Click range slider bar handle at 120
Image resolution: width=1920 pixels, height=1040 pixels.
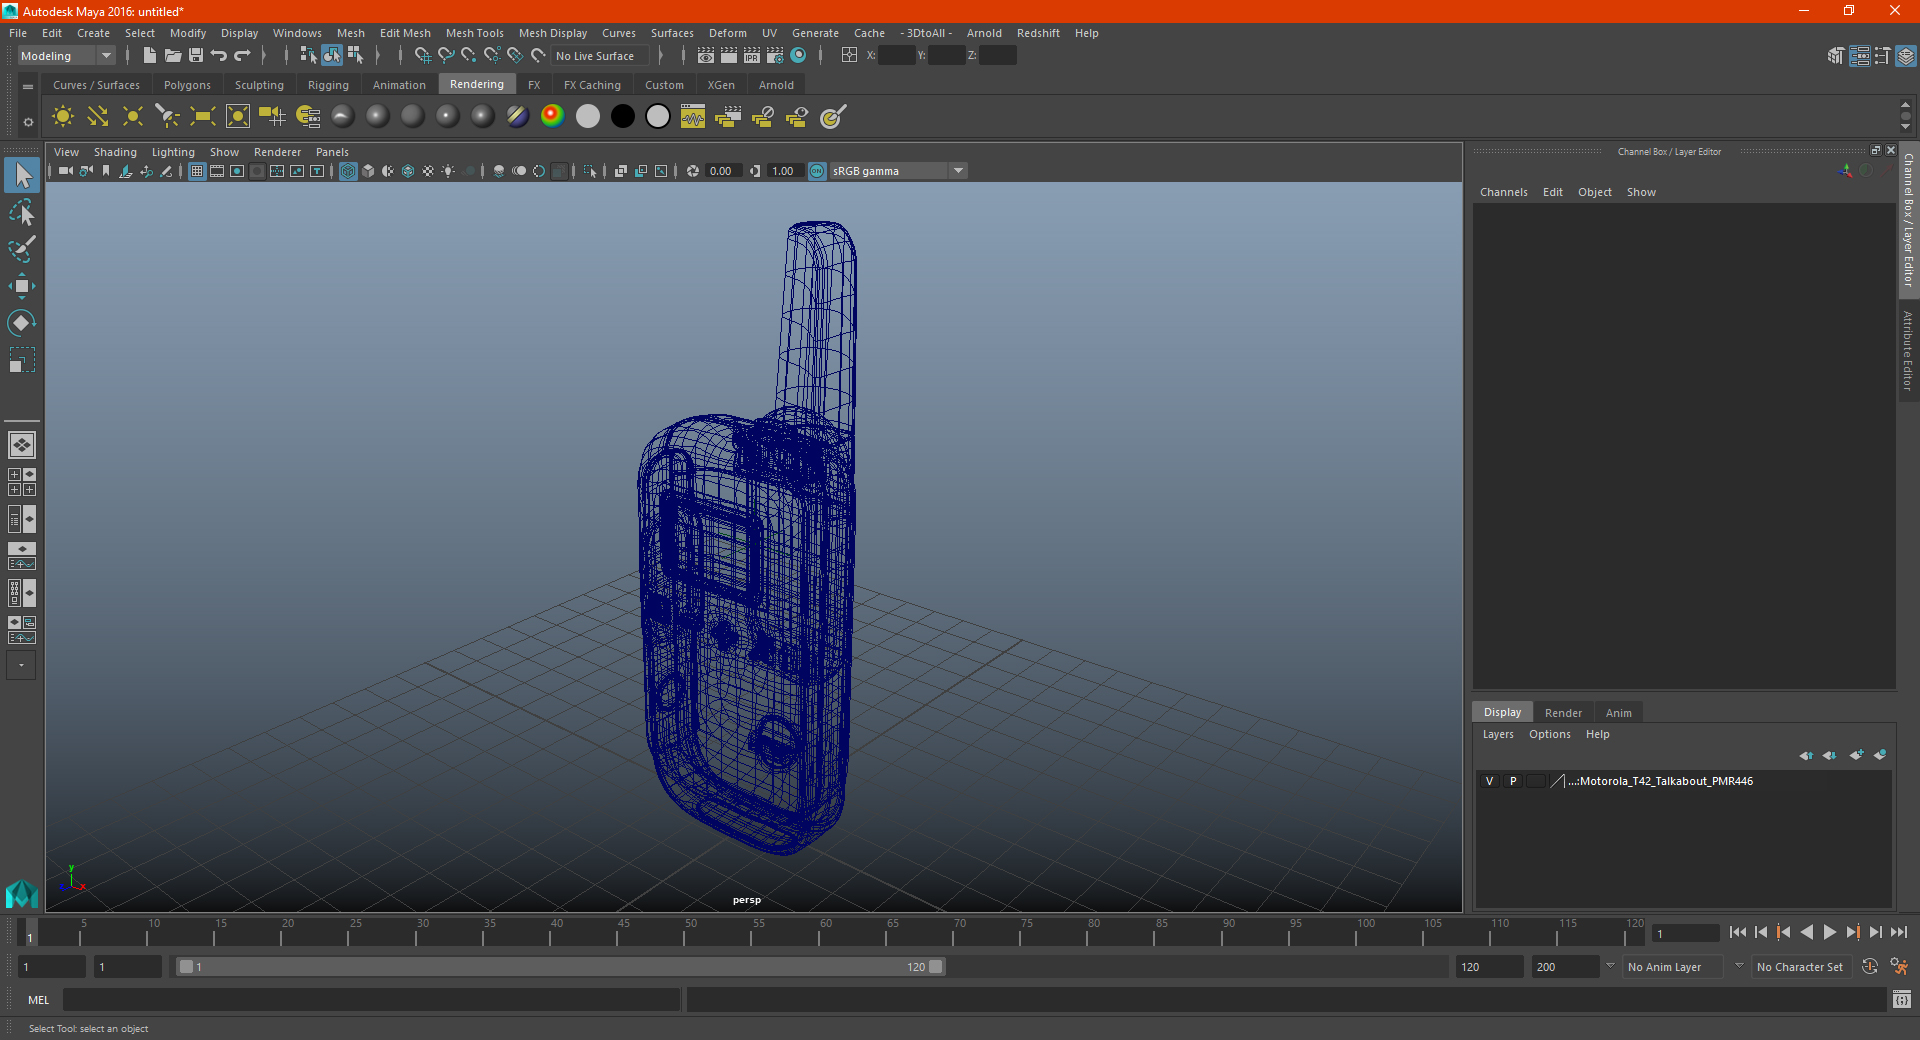click(935, 967)
